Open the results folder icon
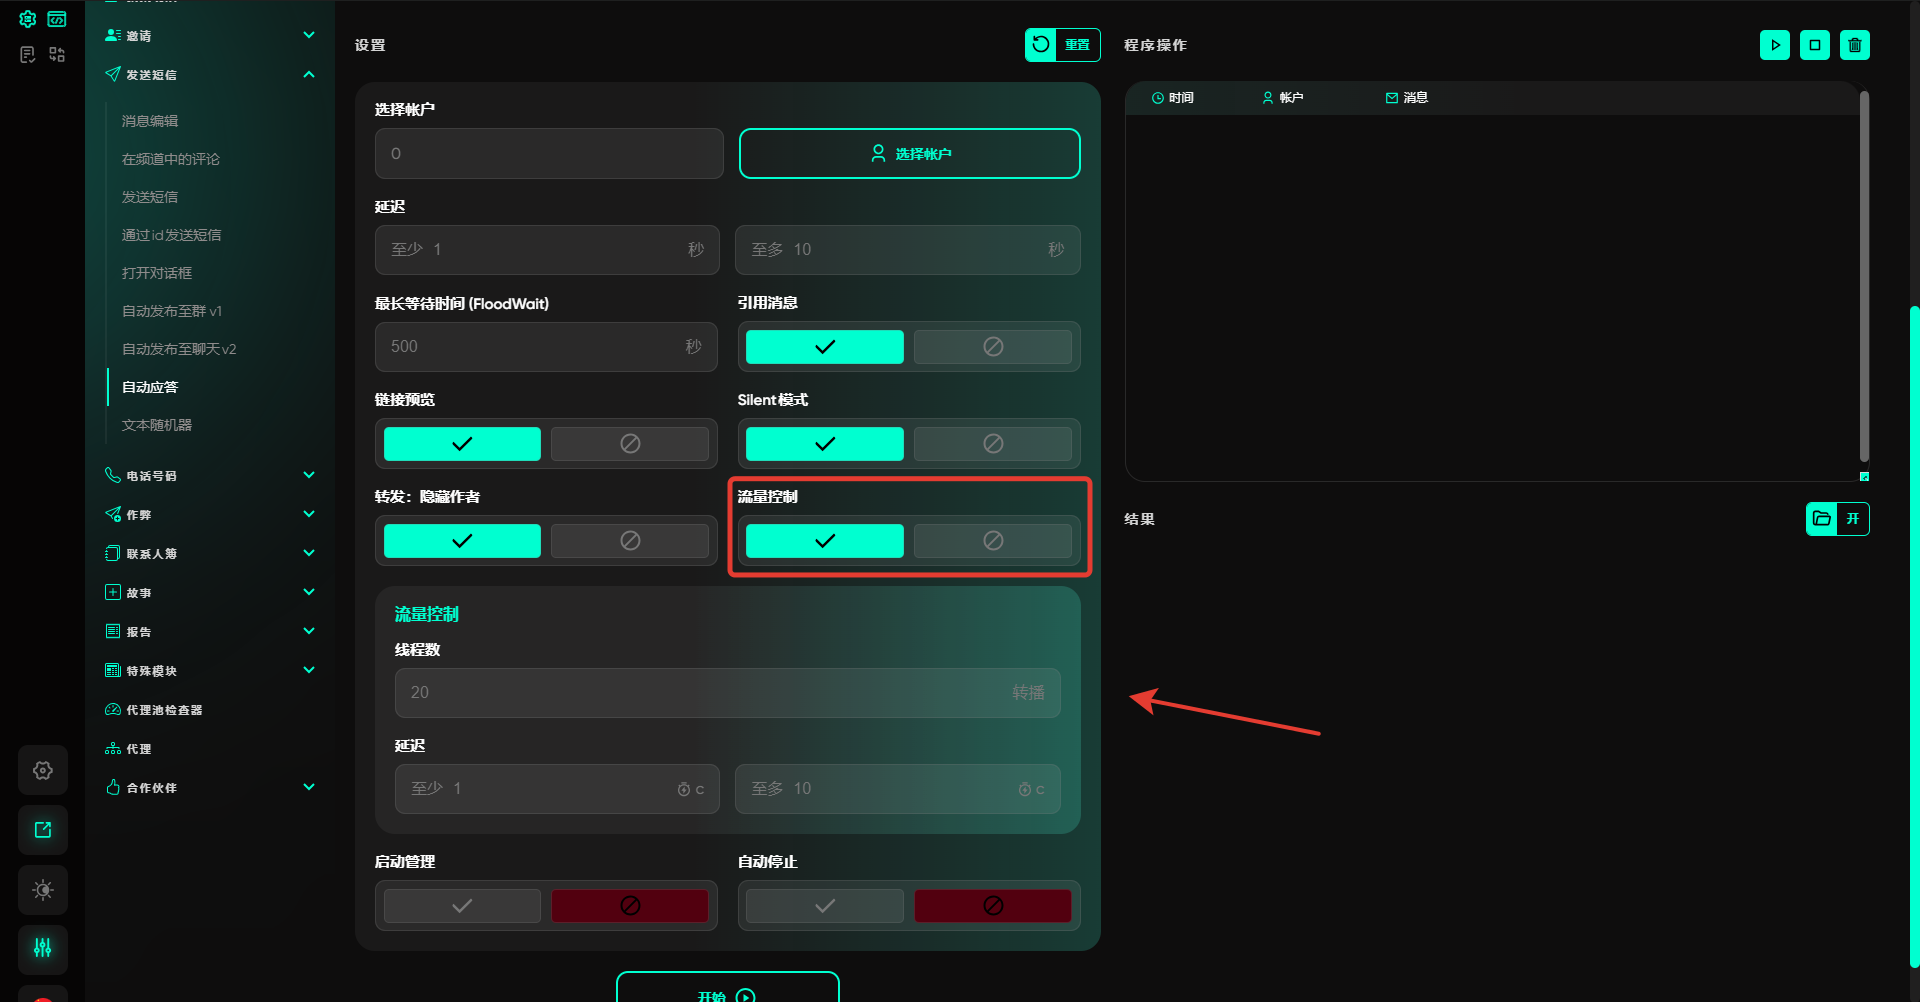The height and width of the screenshot is (1002, 1920). (1822, 519)
